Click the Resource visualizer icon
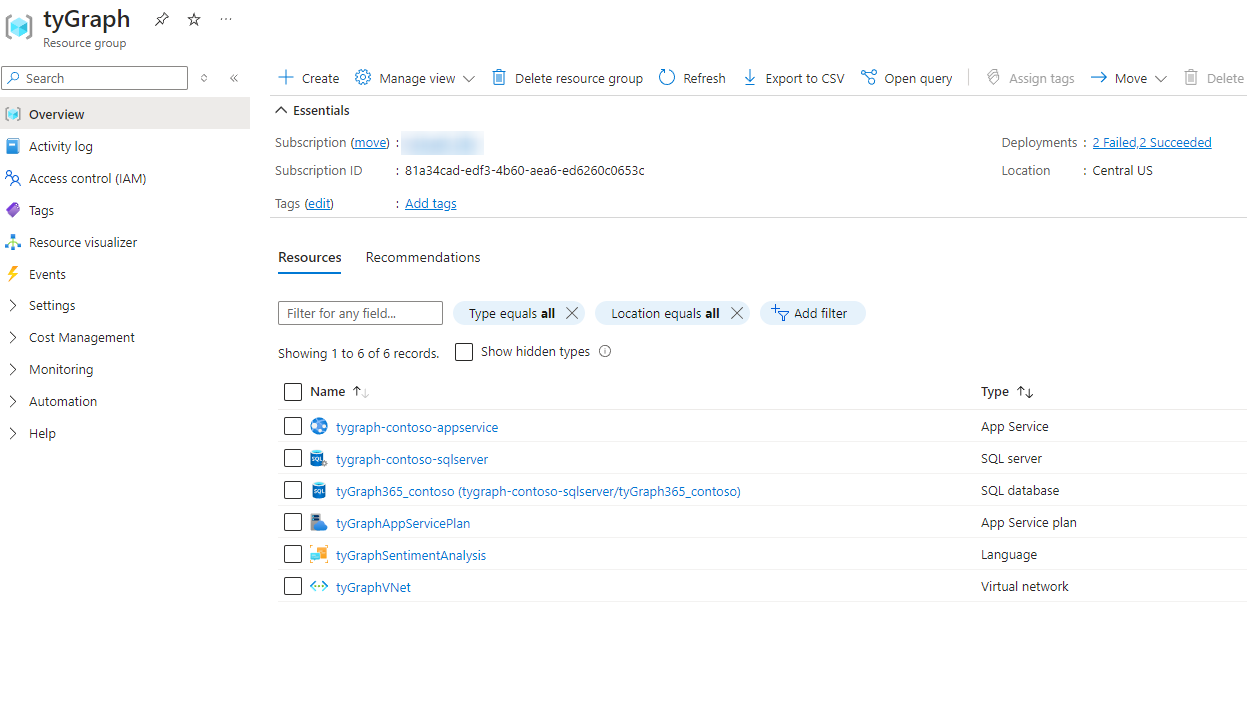1247x715 pixels. click(x=13, y=242)
